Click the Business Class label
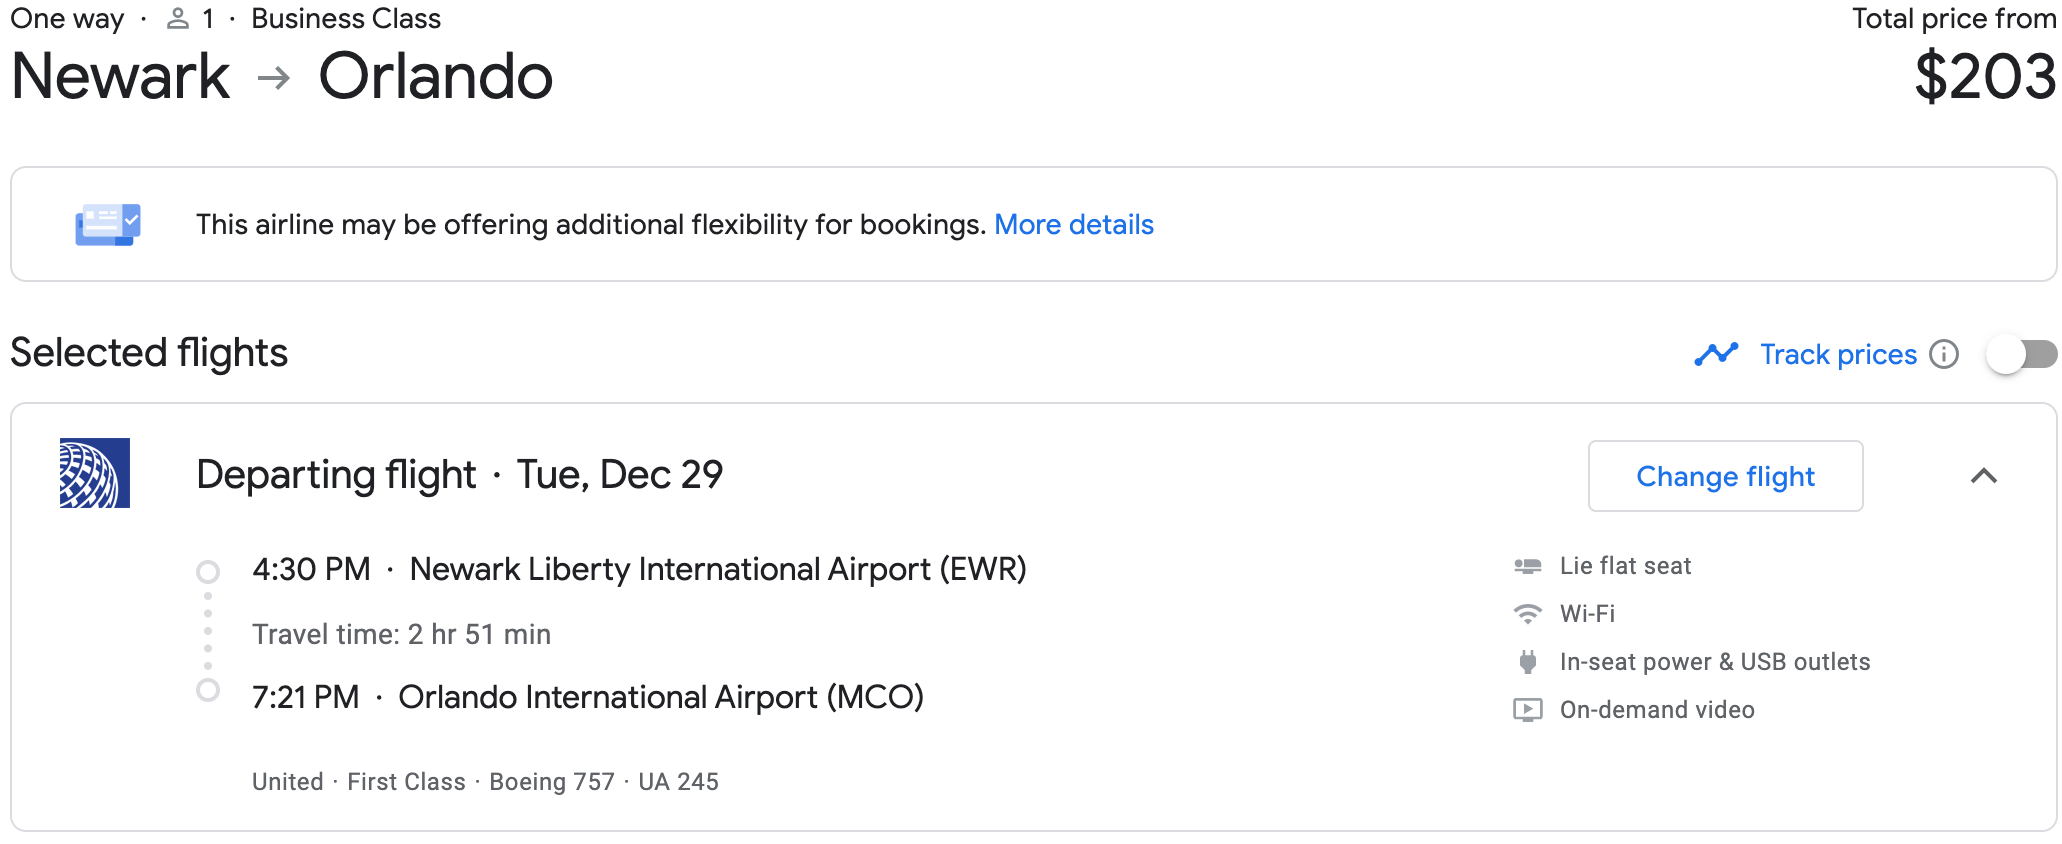The height and width of the screenshot is (844, 2062). (345, 19)
